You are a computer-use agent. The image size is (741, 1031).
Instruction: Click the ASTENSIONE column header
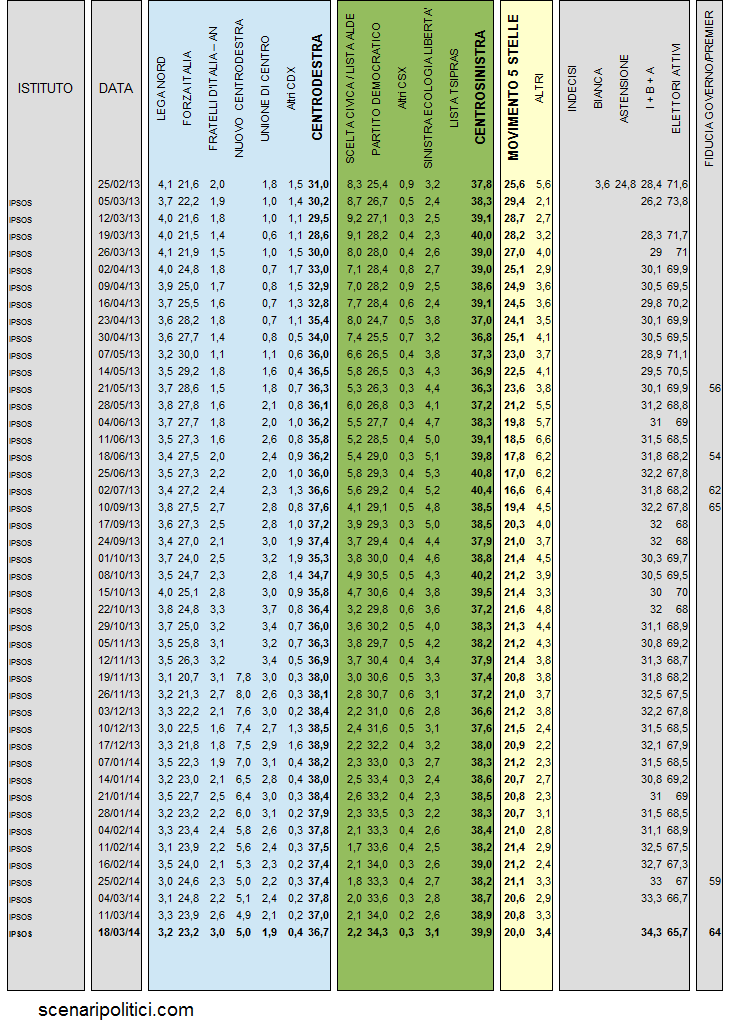pos(624,89)
